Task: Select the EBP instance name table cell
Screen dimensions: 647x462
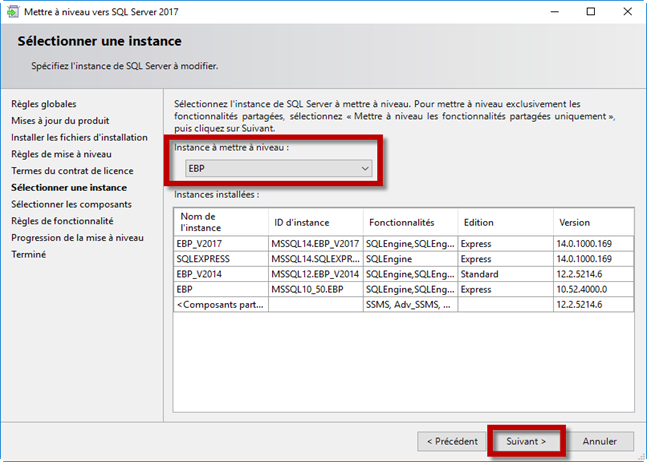Action: pyautogui.click(x=221, y=290)
